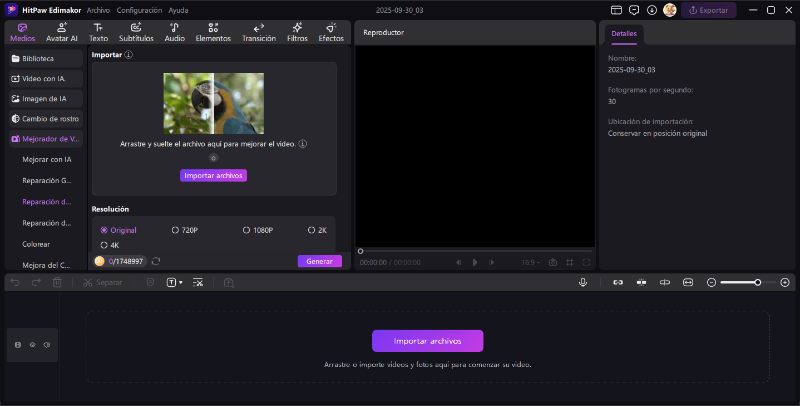The height and width of the screenshot is (406, 800).
Task: Zoom in timeline with plus icon
Action: (x=784, y=282)
